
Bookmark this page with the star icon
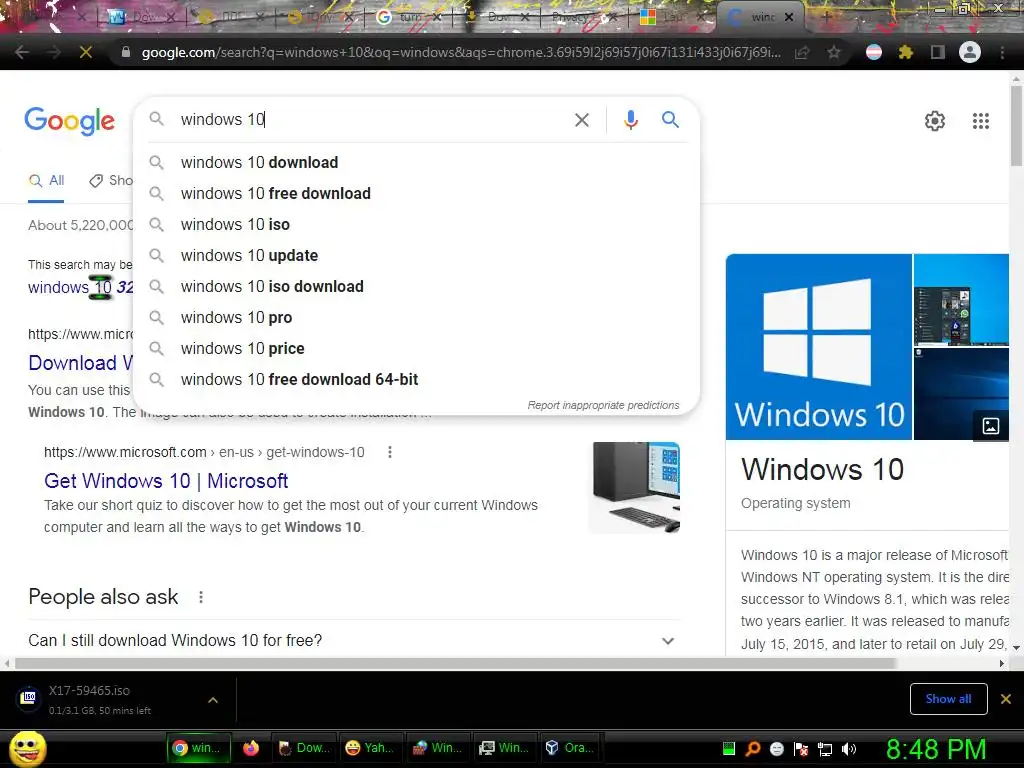[x=833, y=52]
